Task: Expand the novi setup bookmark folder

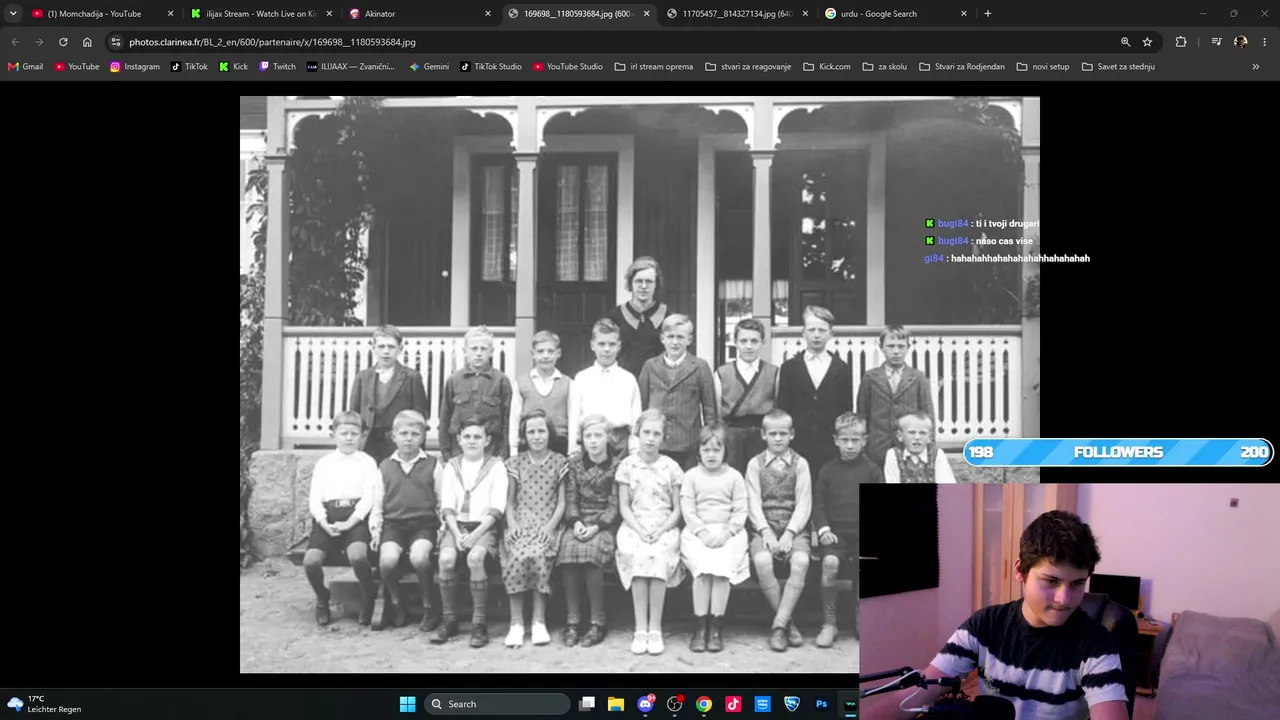Action: pos(1043,67)
